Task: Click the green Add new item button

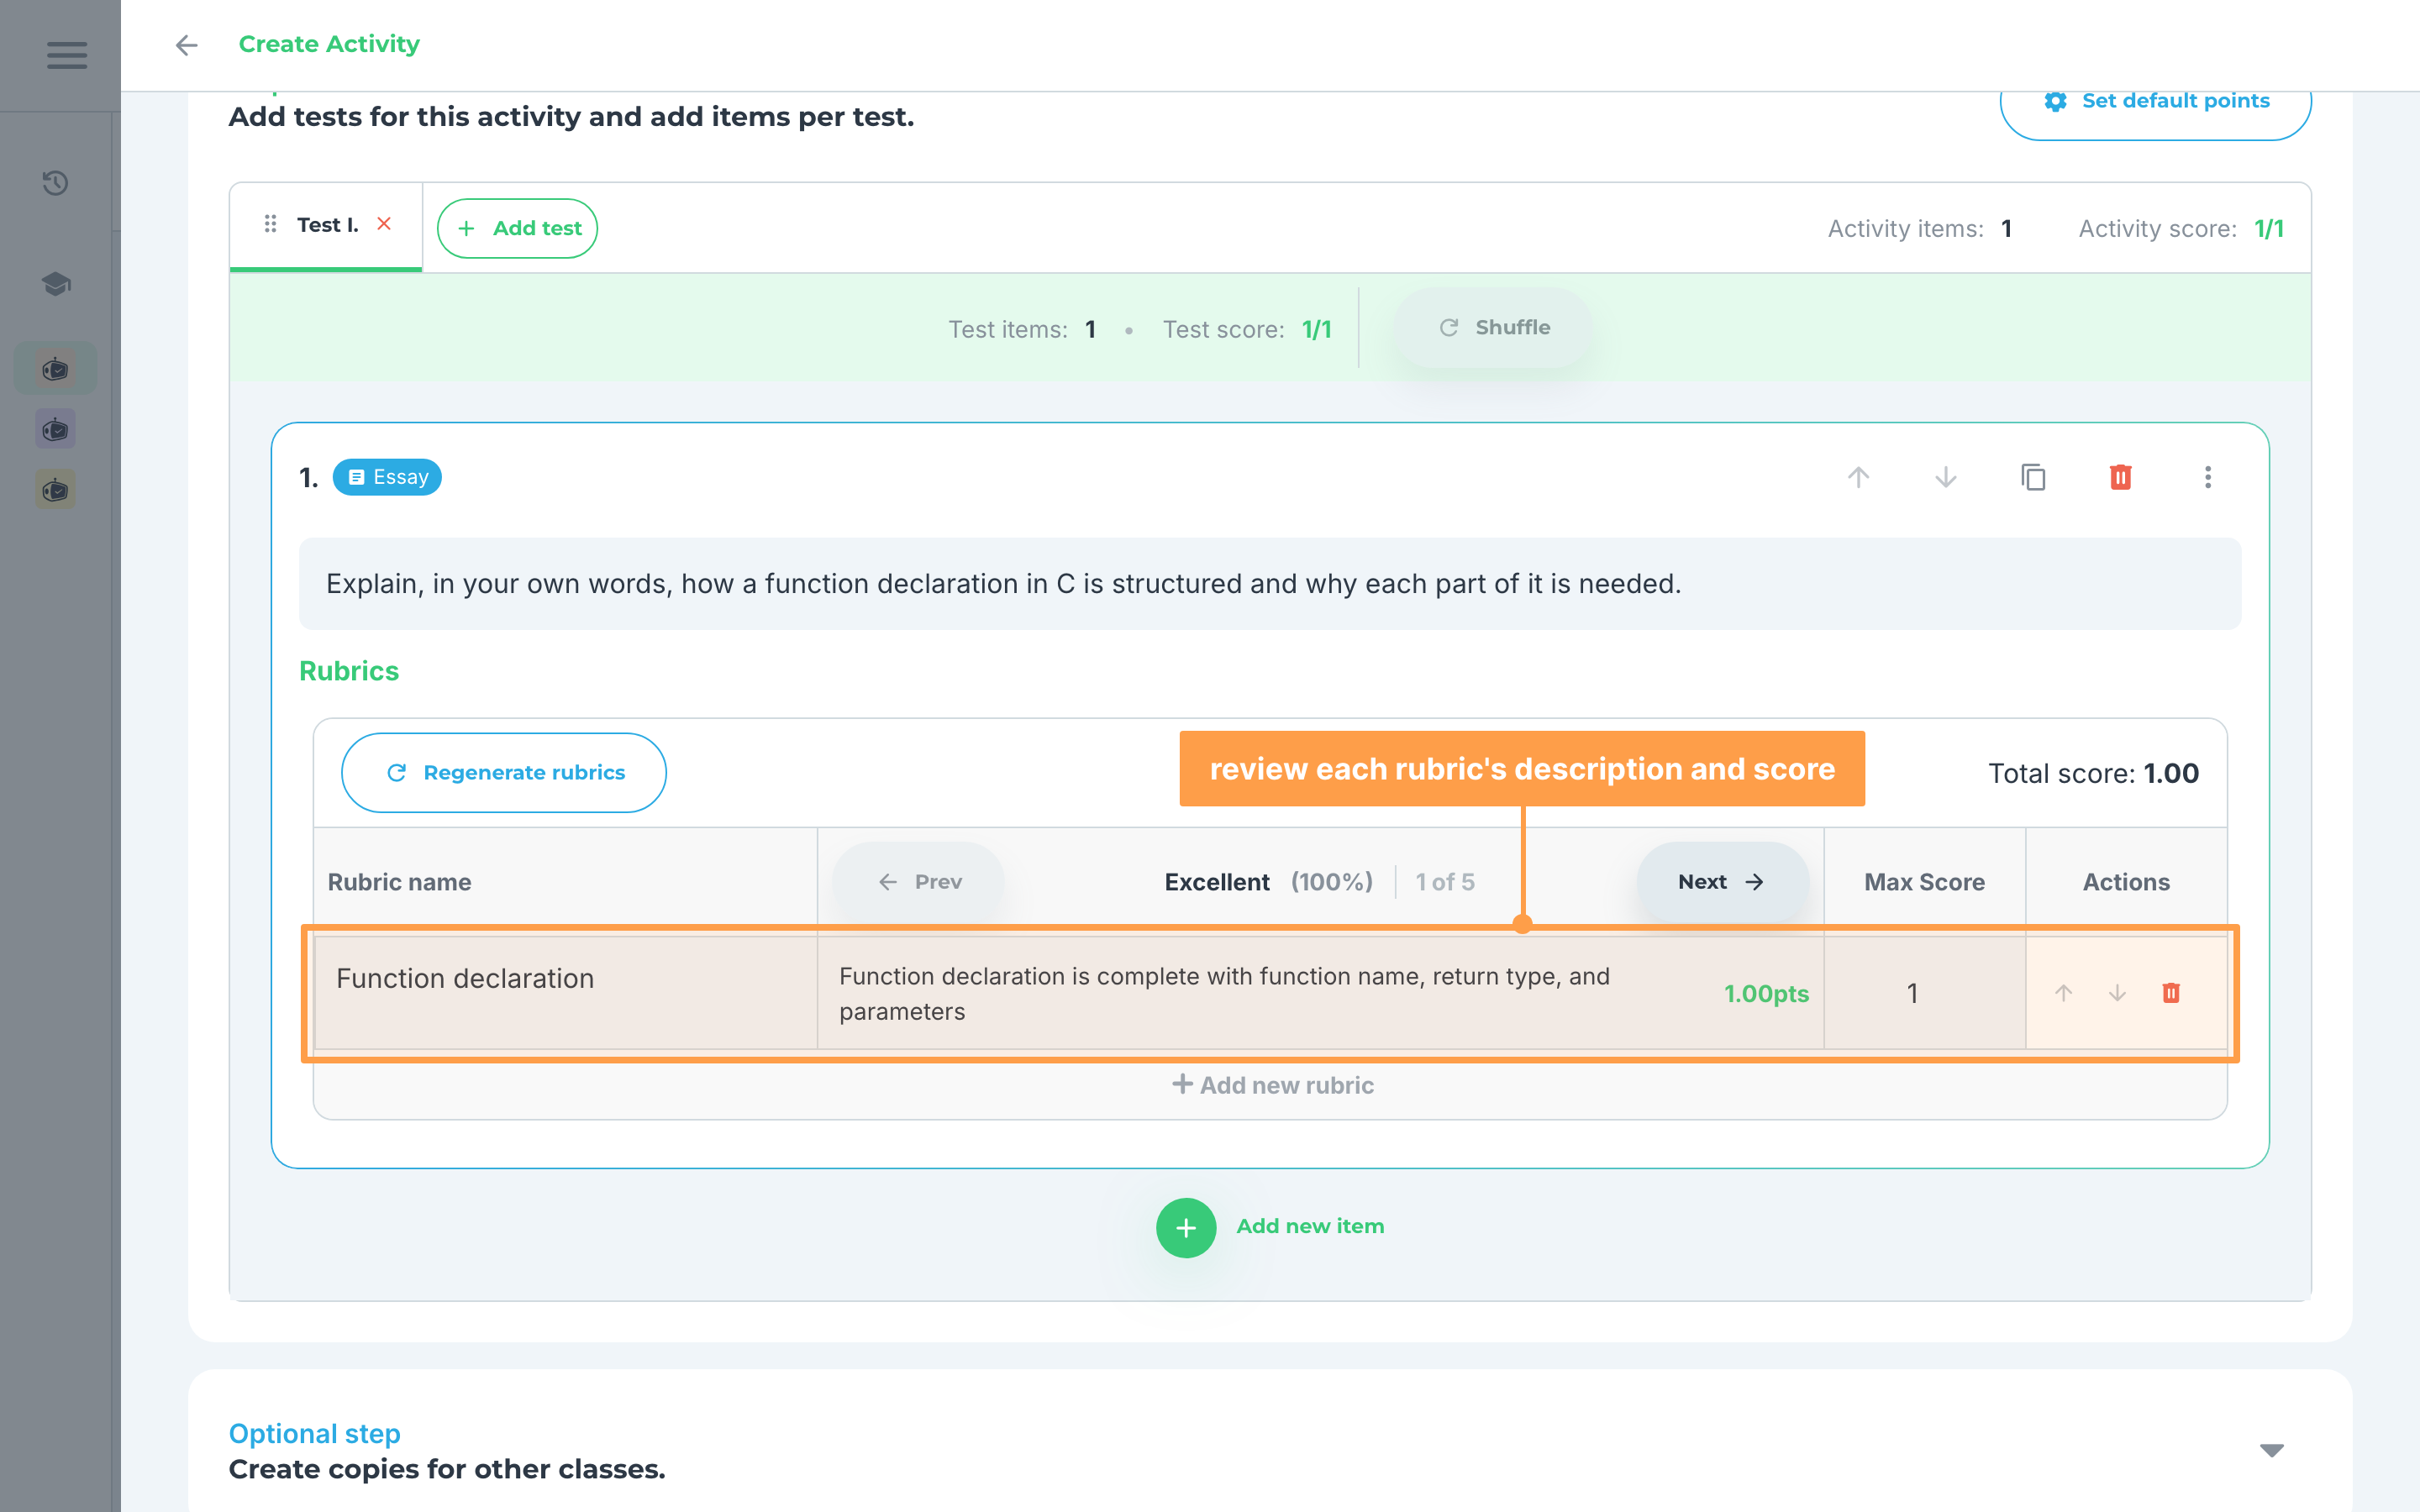Action: click(1270, 1227)
